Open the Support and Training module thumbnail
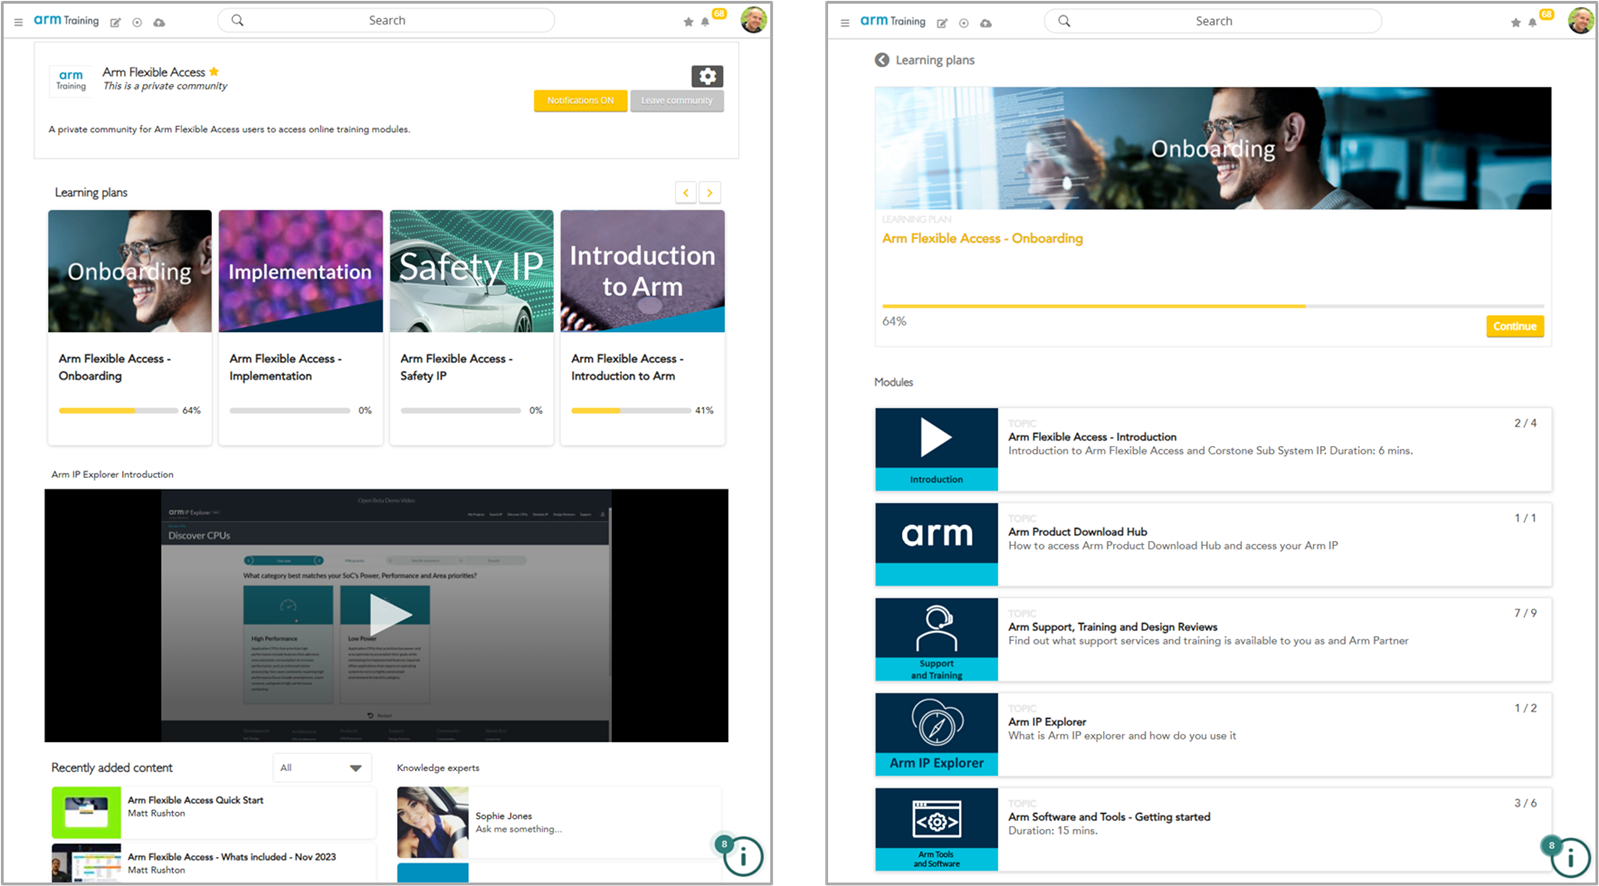This screenshot has height=886, width=1599. pyautogui.click(x=937, y=639)
